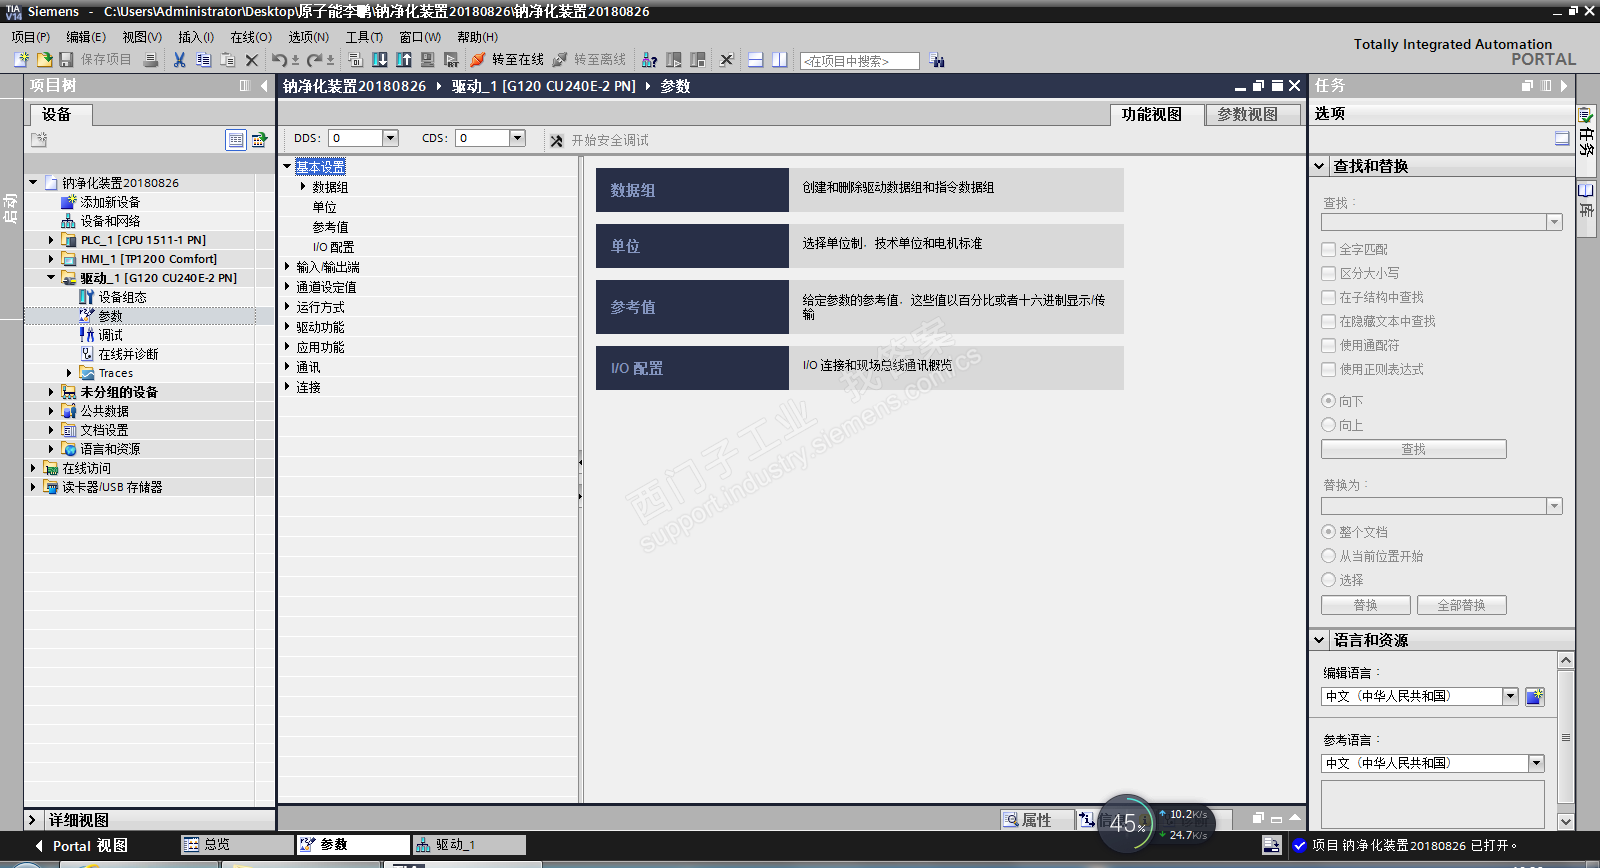
Task: Click the split editor vertically icon
Action: tap(779, 60)
